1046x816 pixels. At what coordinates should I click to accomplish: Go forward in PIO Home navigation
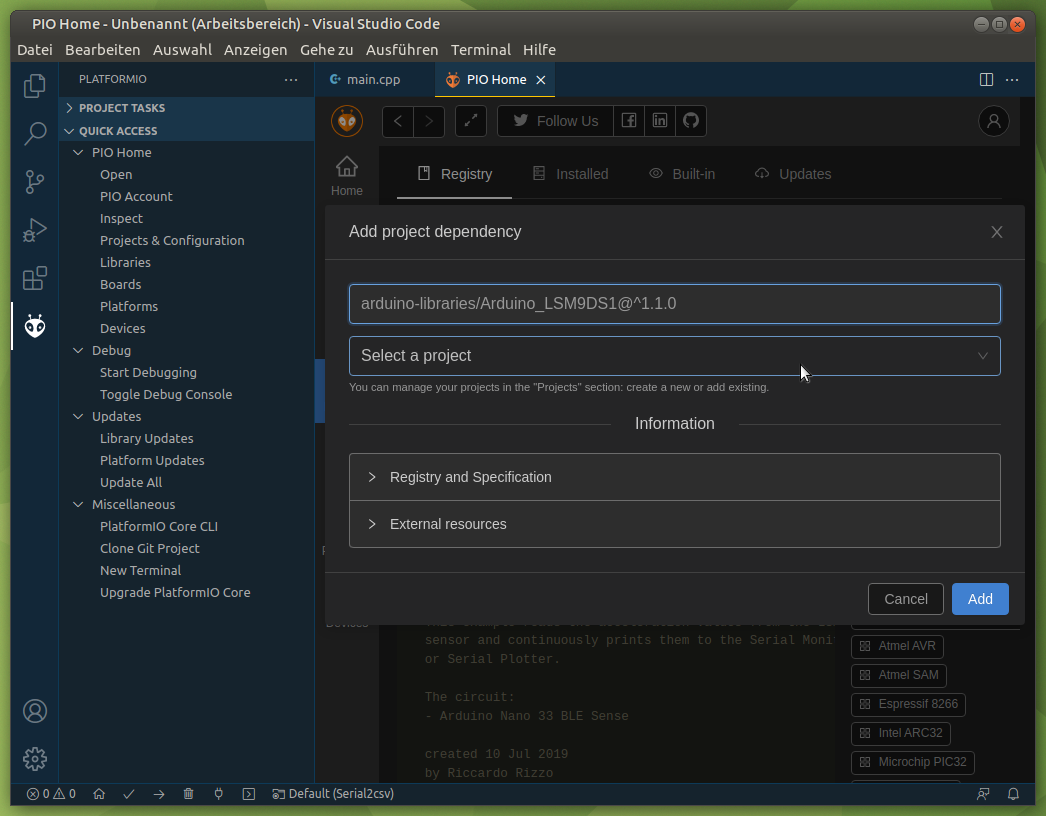point(429,121)
